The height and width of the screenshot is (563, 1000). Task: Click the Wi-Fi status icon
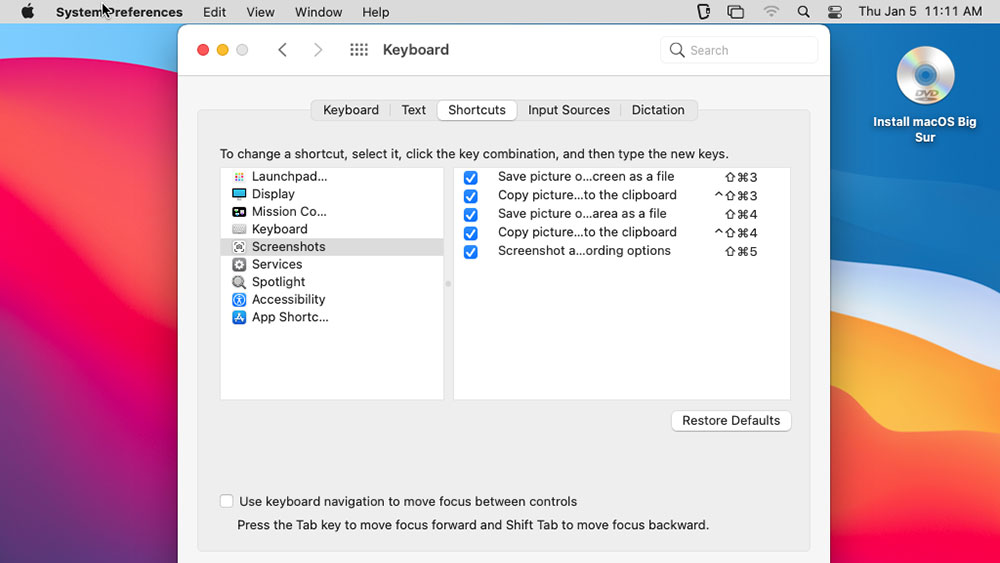click(x=771, y=11)
